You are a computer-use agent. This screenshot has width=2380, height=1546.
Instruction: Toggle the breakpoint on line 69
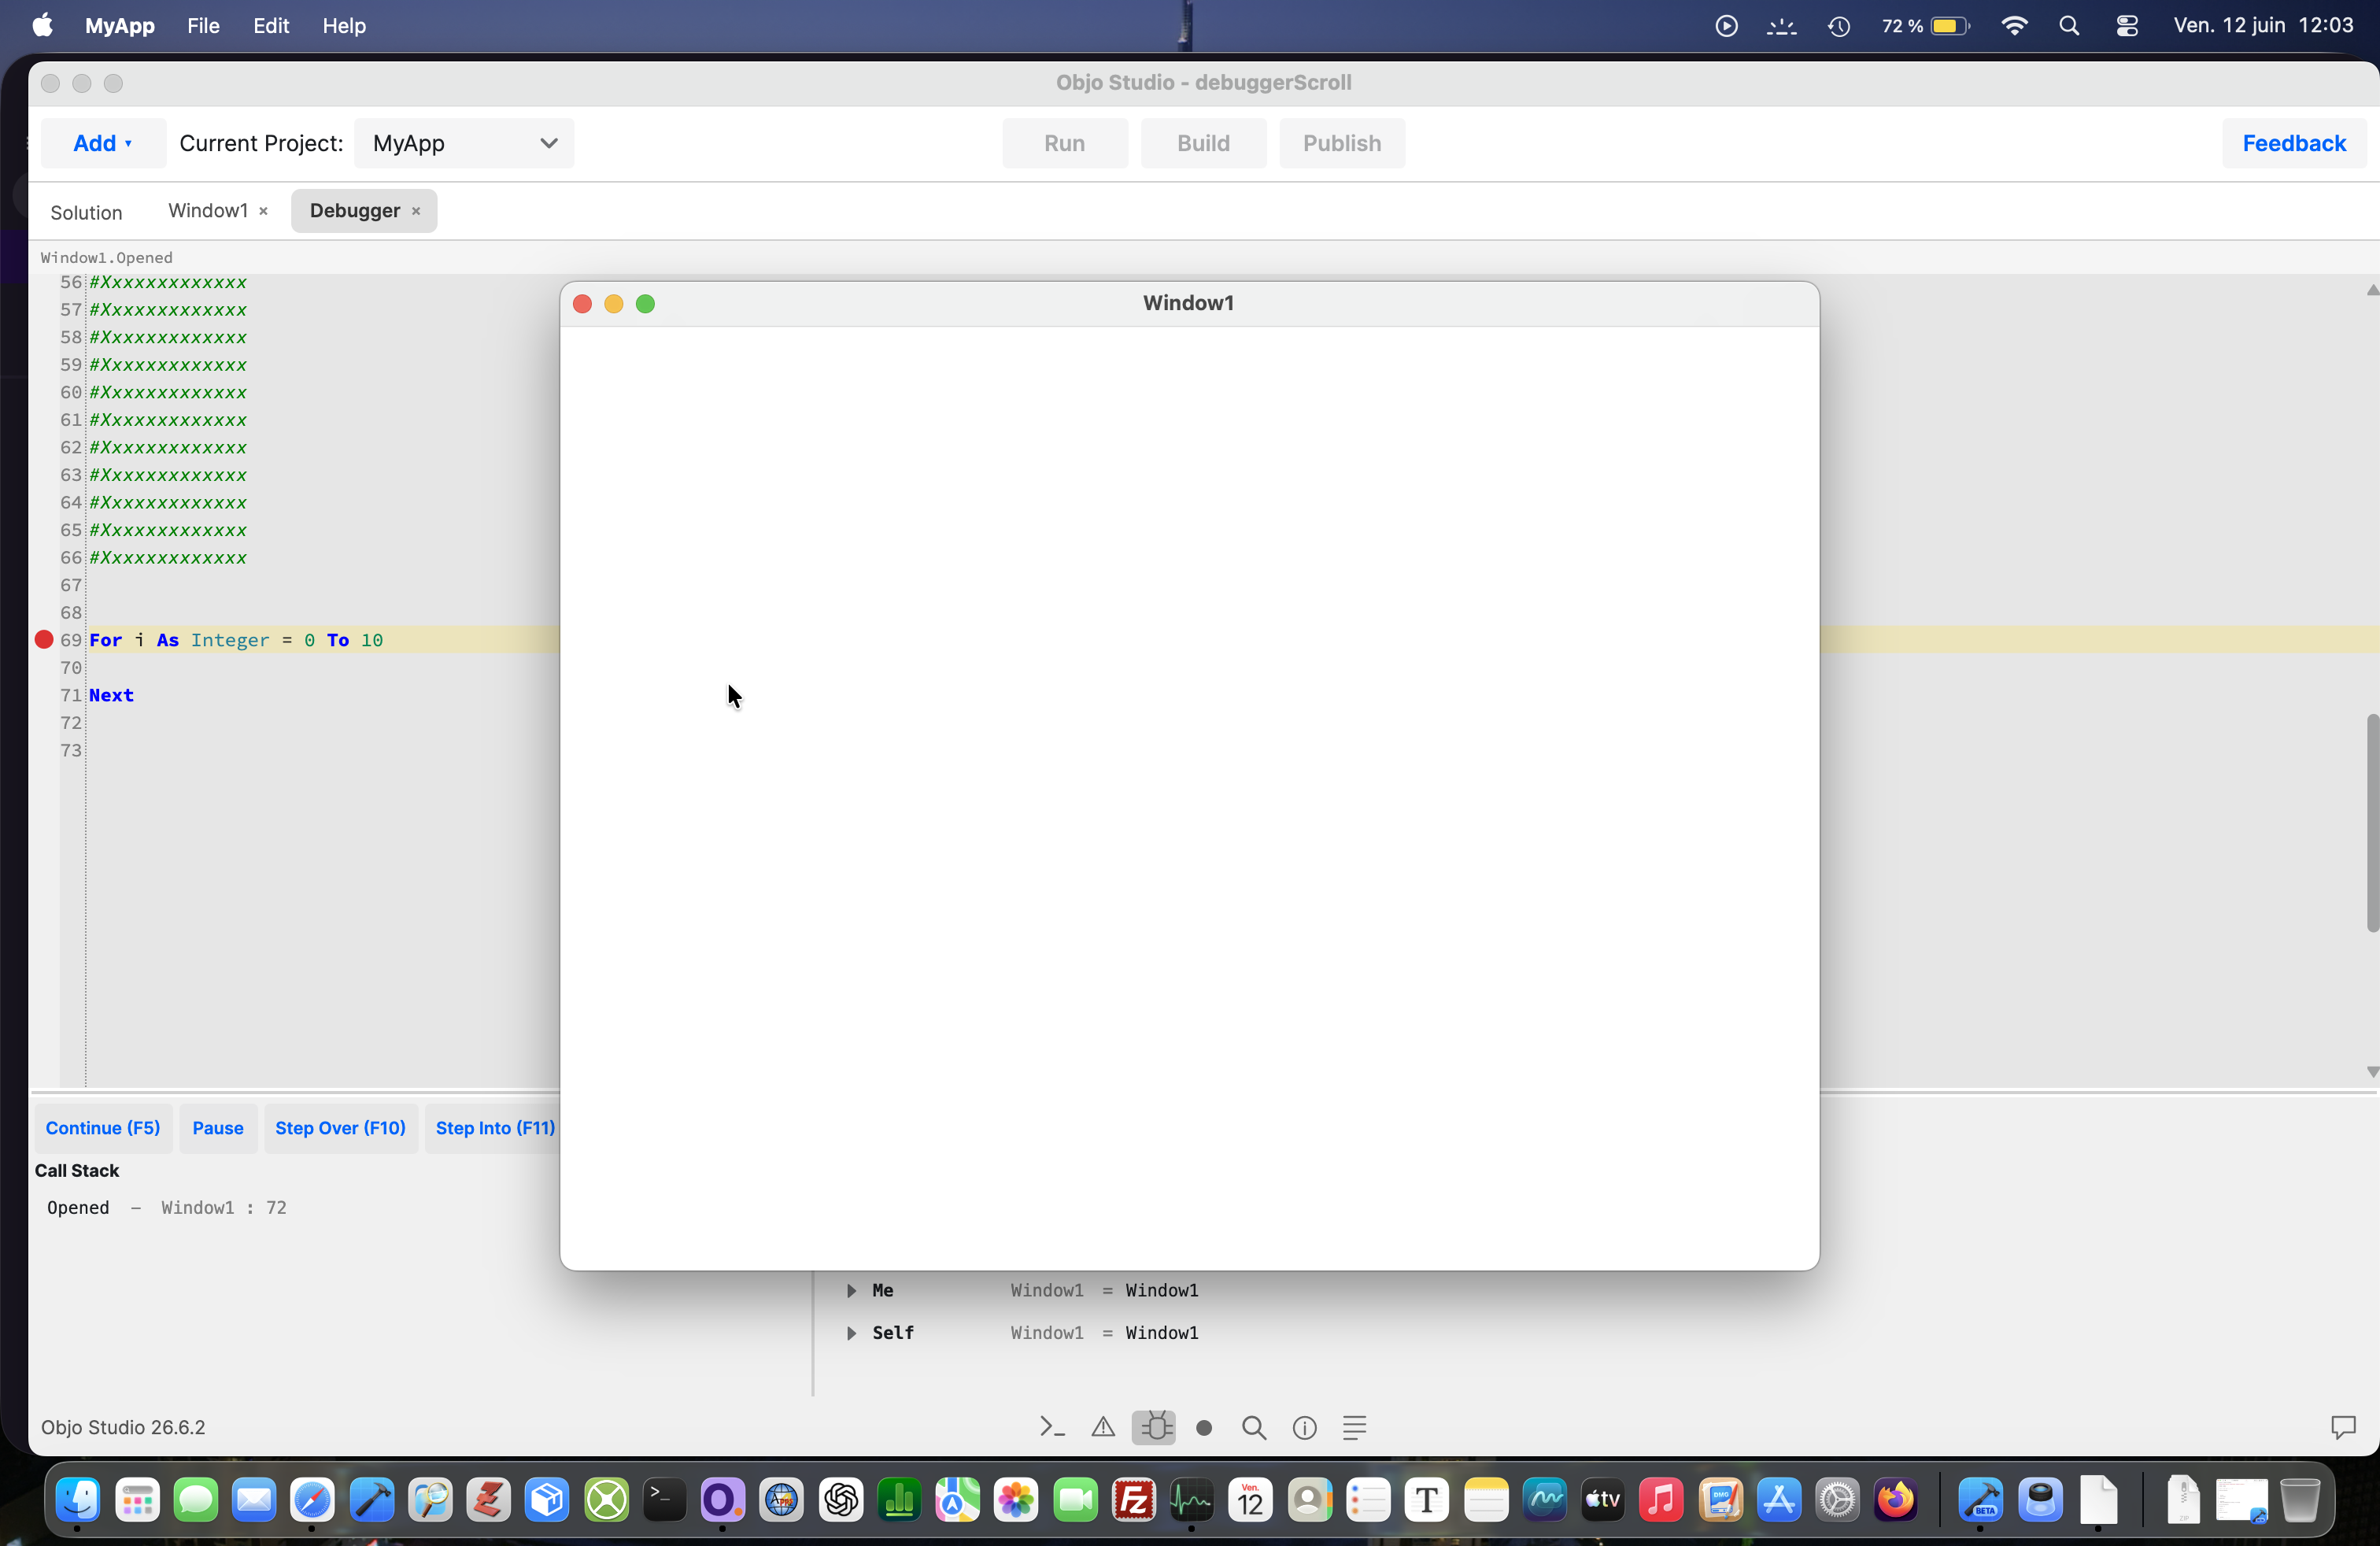click(x=44, y=640)
